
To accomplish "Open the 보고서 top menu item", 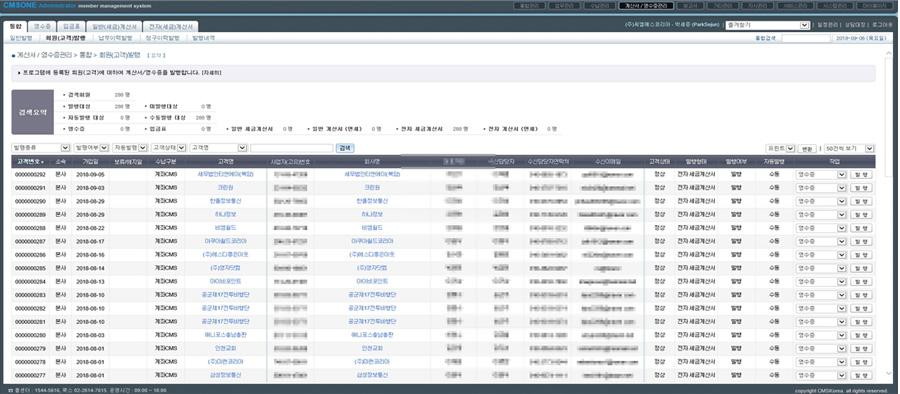I will point(690,5).
